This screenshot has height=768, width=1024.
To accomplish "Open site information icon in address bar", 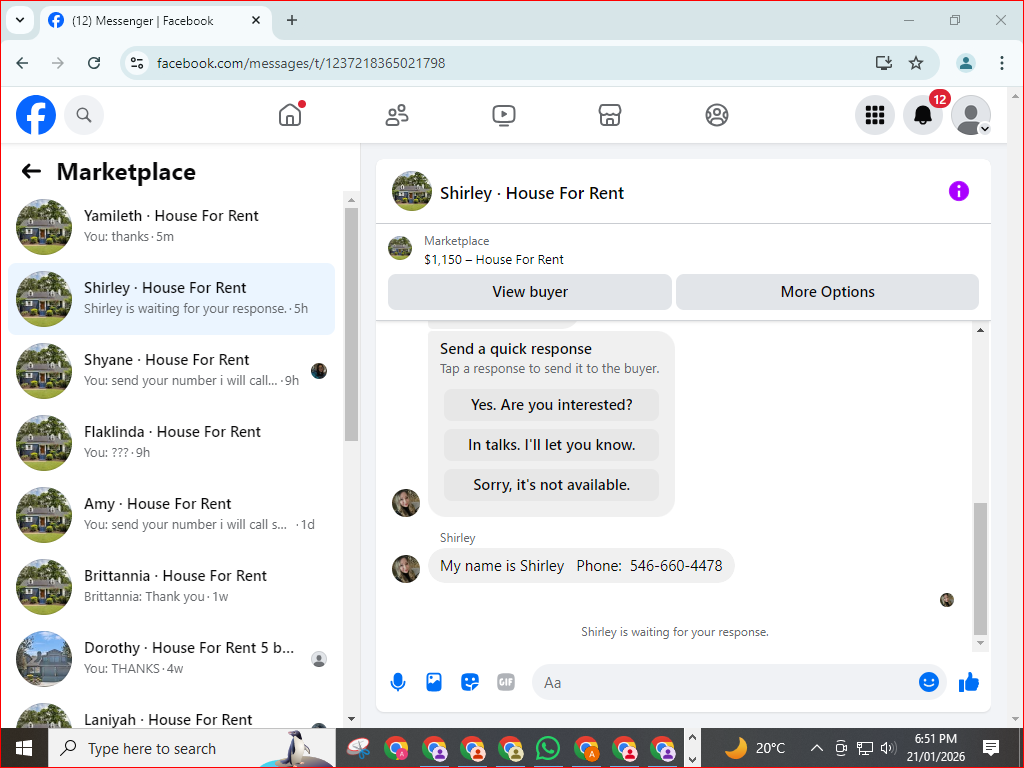I will [x=136, y=63].
